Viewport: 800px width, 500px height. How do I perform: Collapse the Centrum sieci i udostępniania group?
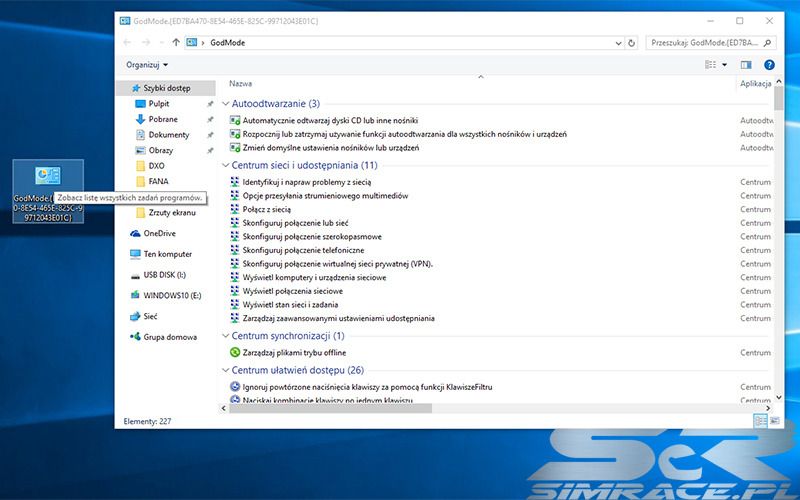[224, 165]
